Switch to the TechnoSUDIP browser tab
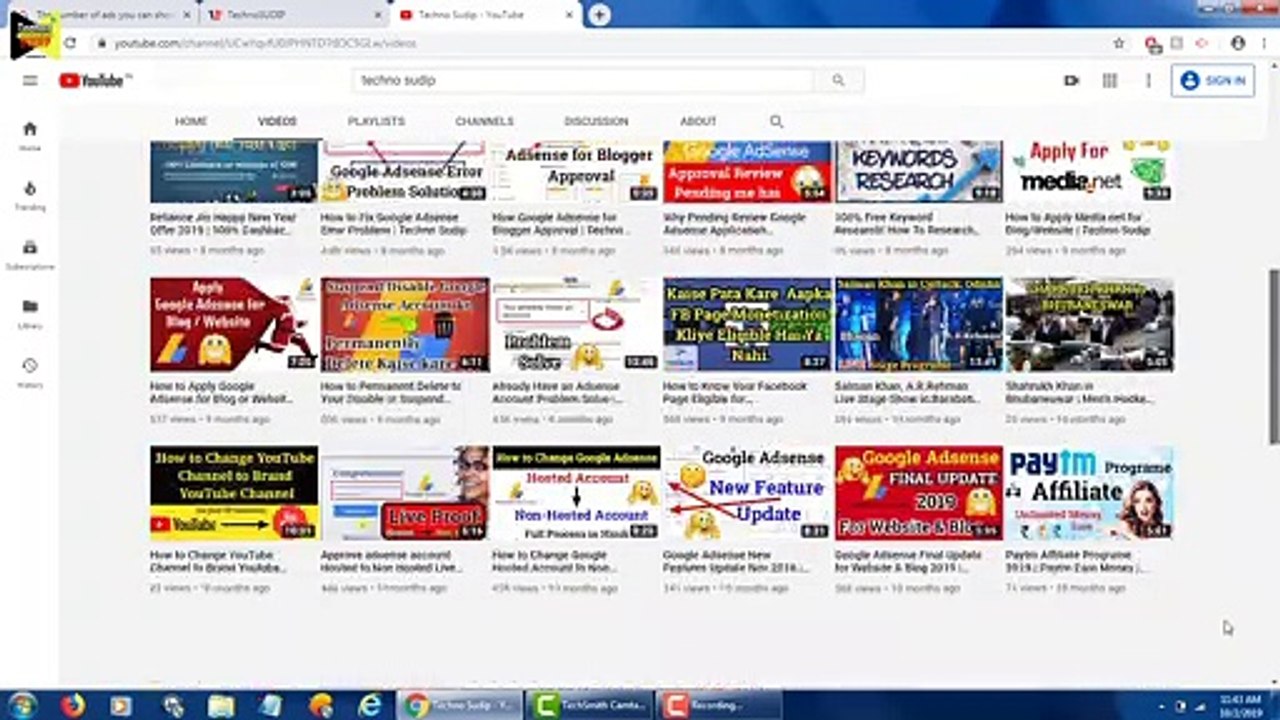 [x=293, y=15]
